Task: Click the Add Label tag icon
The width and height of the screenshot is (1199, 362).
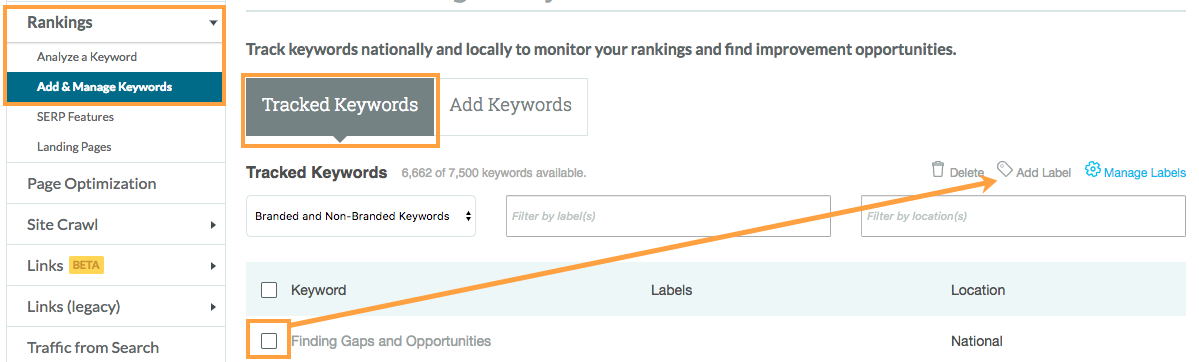Action: (1005, 168)
